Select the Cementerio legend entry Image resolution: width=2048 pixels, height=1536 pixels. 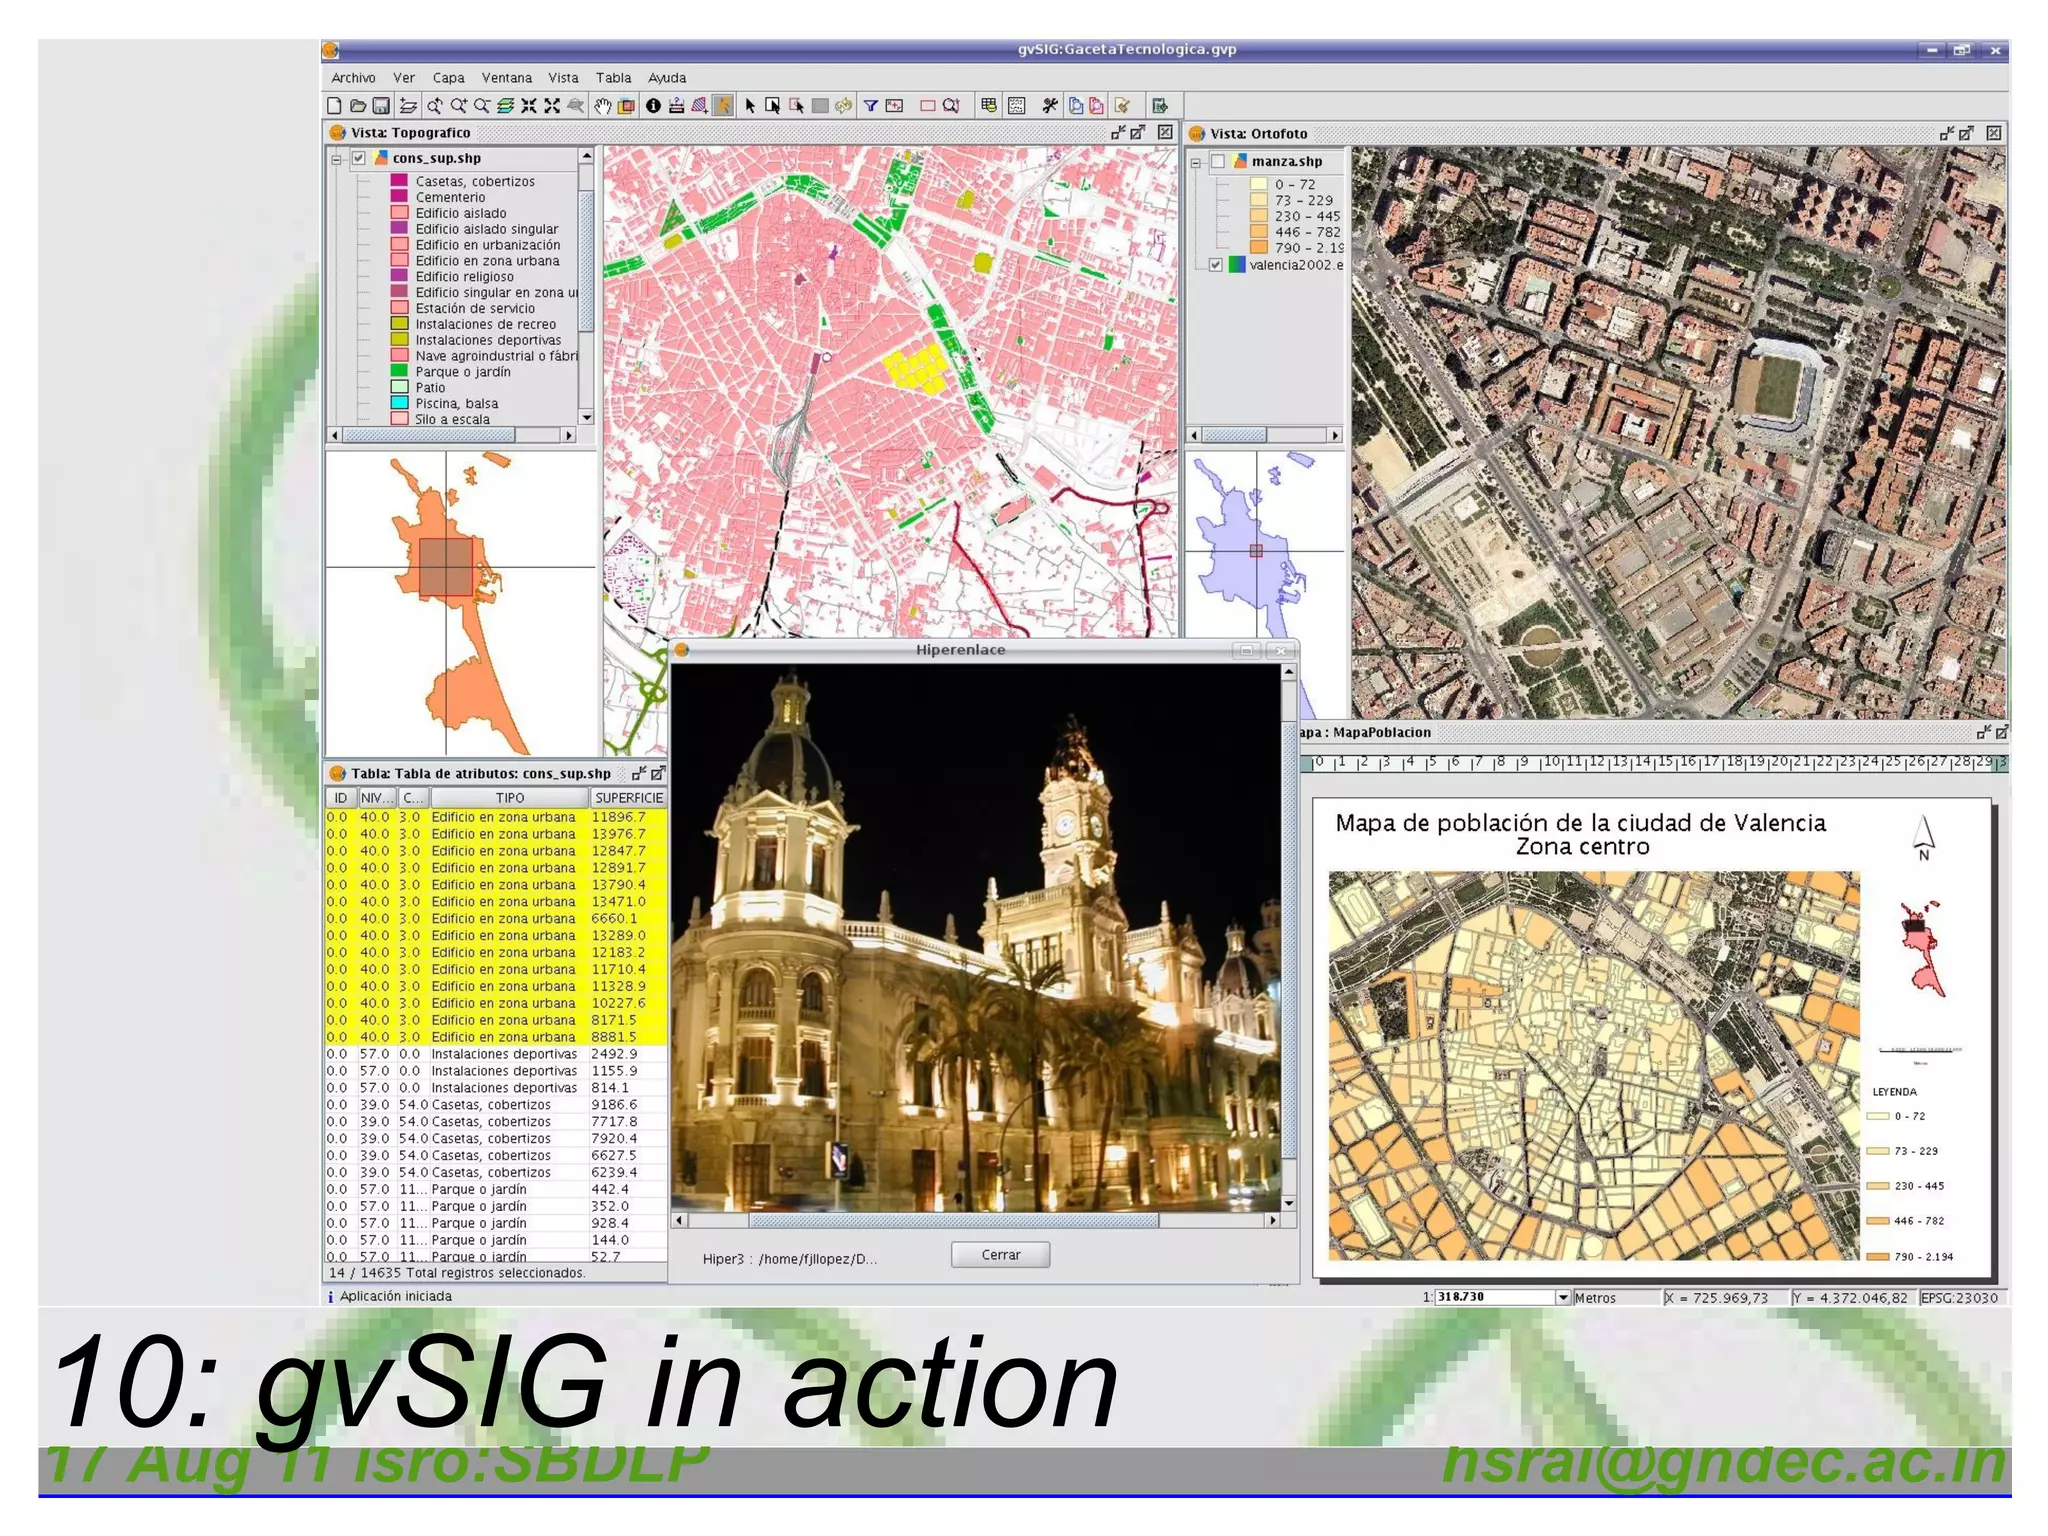(450, 197)
